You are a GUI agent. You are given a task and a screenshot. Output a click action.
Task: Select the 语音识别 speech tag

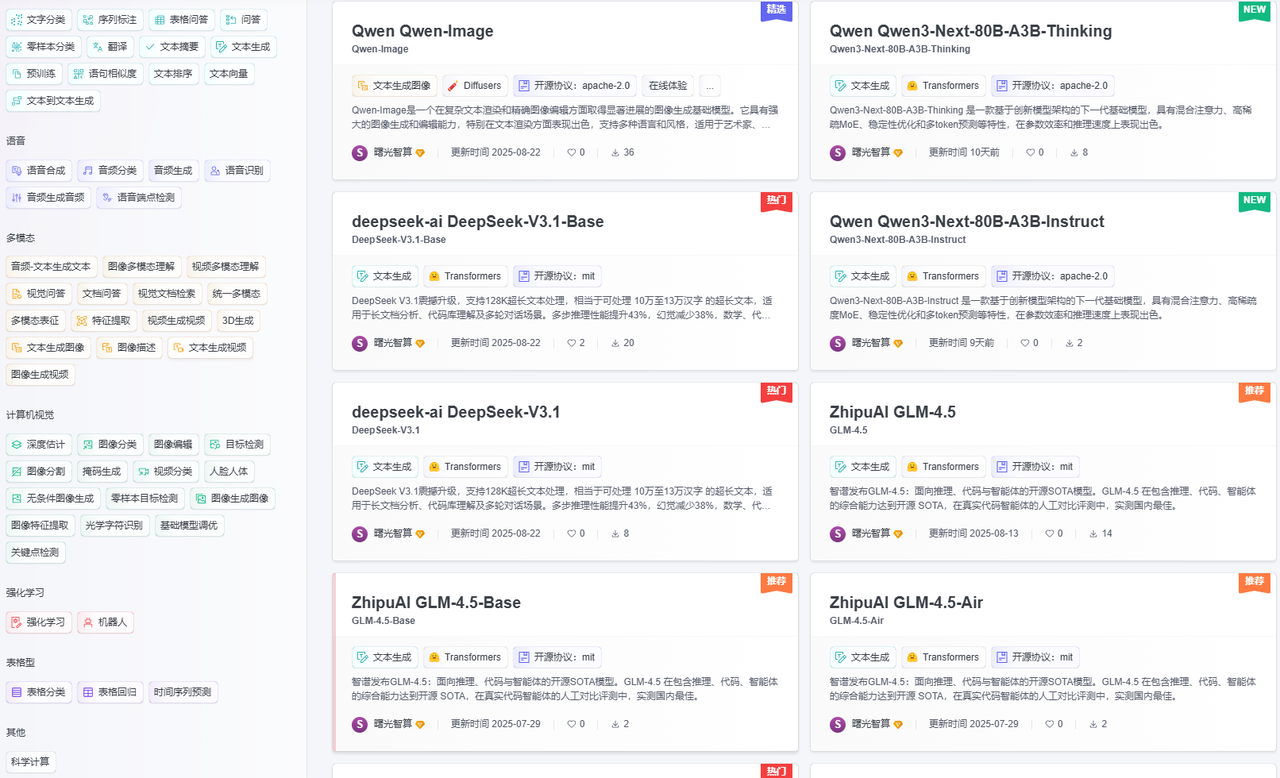tap(237, 171)
